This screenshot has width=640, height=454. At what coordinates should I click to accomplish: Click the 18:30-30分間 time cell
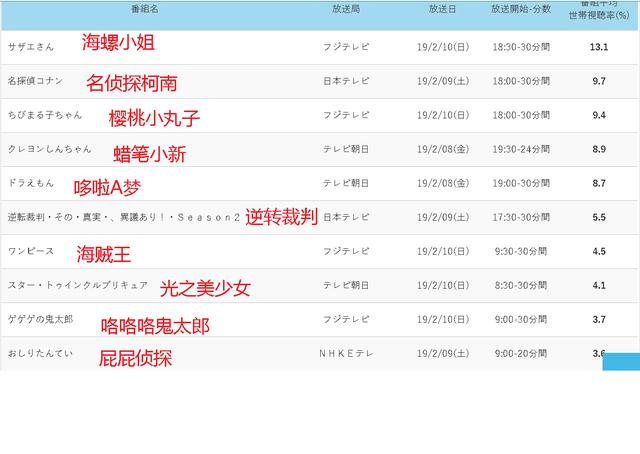coord(521,47)
